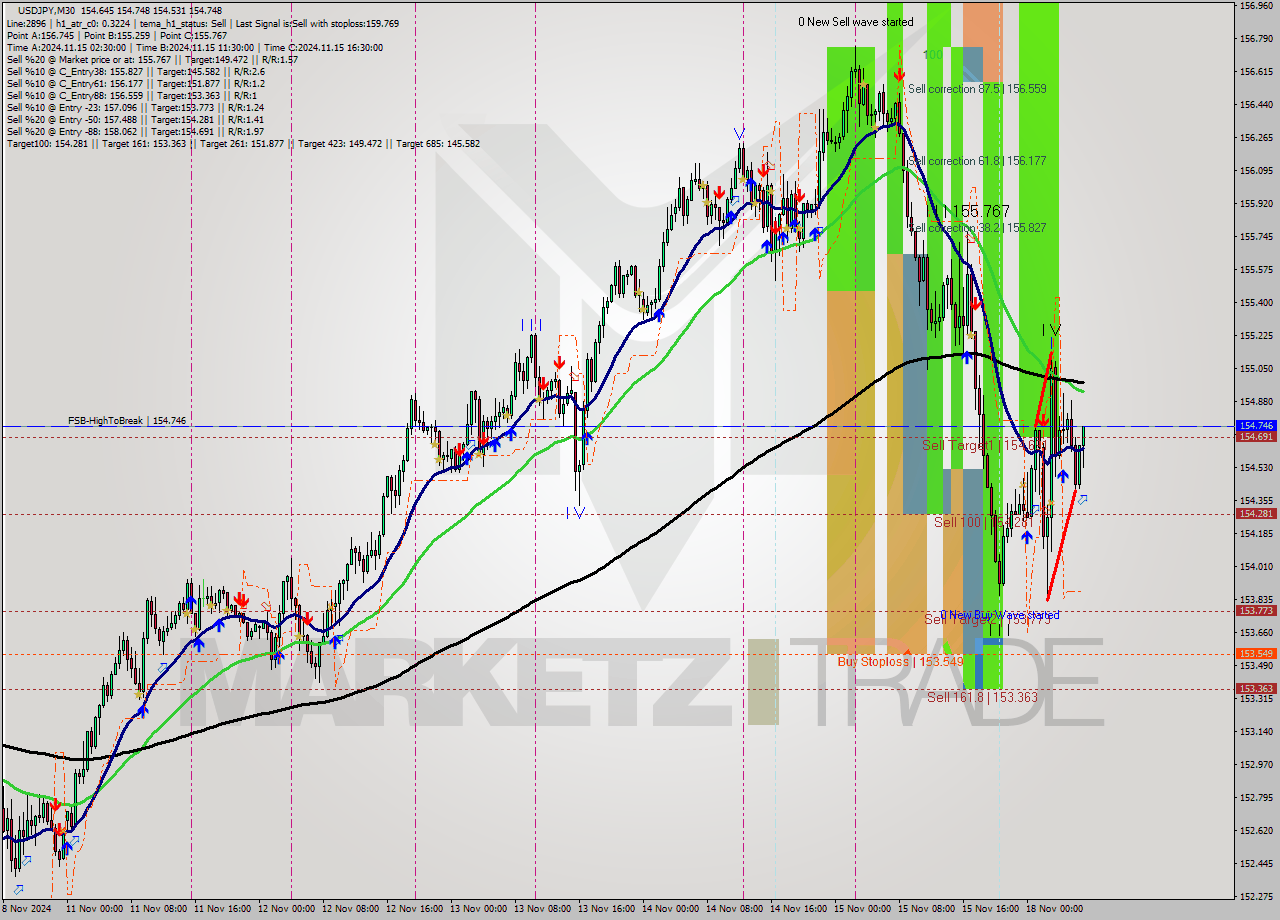The width and height of the screenshot is (1280, 920).
Task: Click the 'Buy Stoploss | 153.549' label
Action: [901, 661]
